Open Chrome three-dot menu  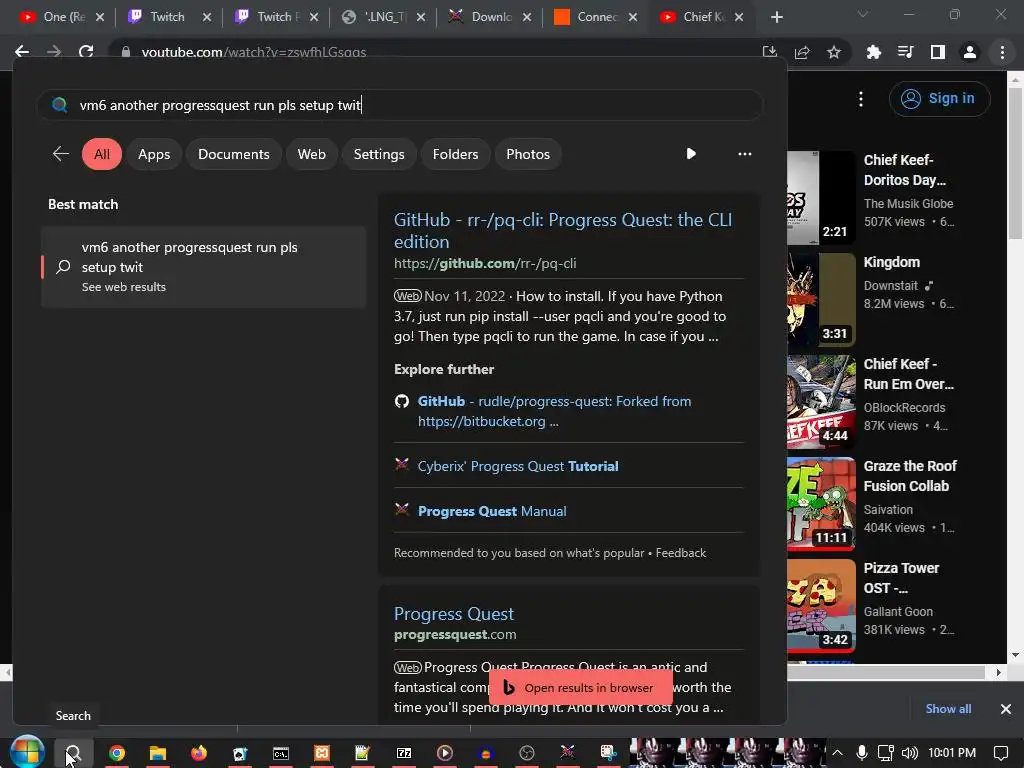1002,52
